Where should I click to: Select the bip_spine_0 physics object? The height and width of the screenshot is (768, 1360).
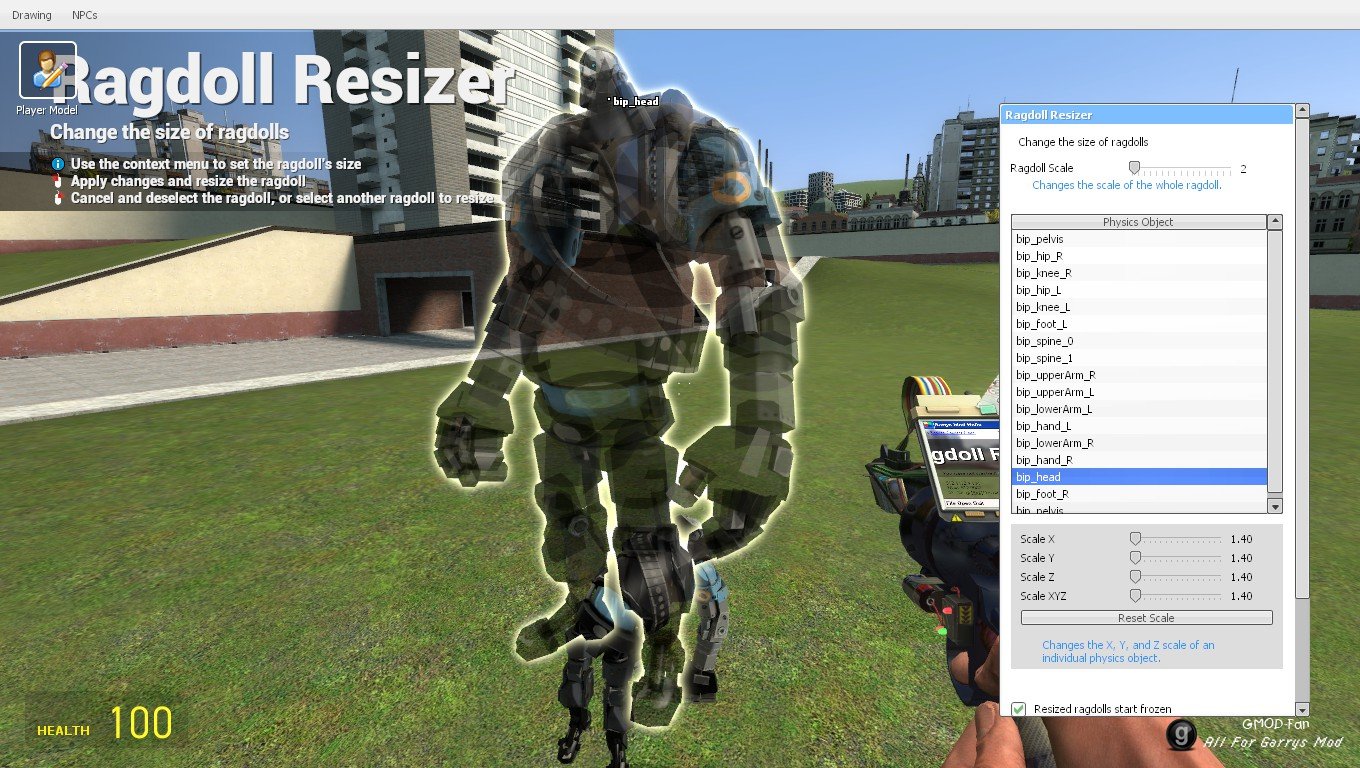tap(1139, 341)
